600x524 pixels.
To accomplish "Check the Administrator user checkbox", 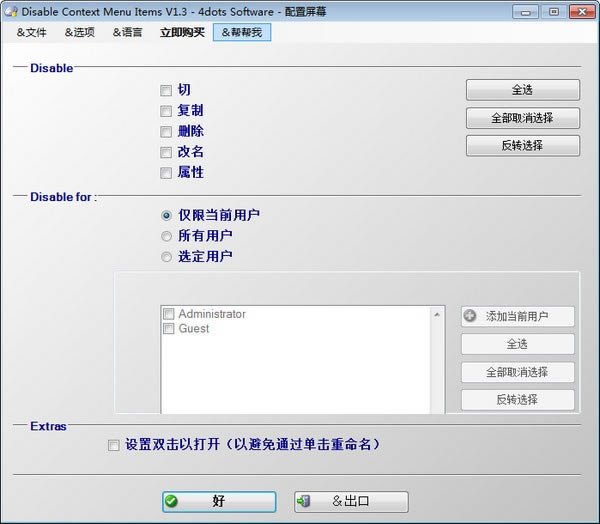I will [x=169, y=314].
